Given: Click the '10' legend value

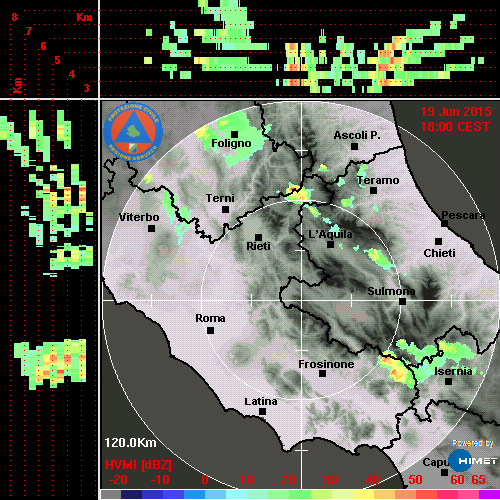Looking at the screenshot, I should point(247,480).
